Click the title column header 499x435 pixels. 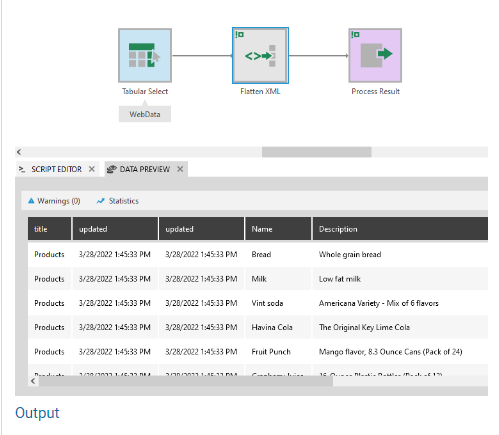click(49, 229)
